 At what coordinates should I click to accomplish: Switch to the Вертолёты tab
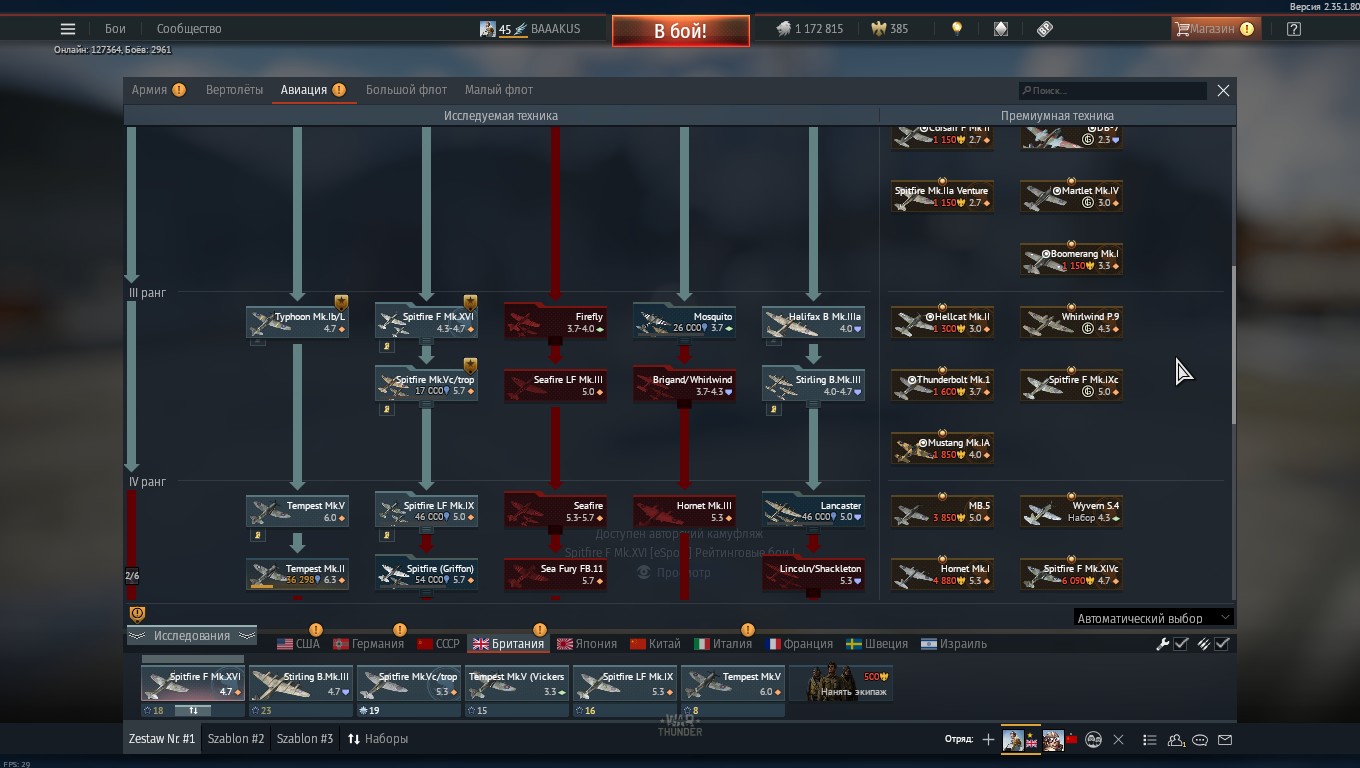click(x=234, y=90)
